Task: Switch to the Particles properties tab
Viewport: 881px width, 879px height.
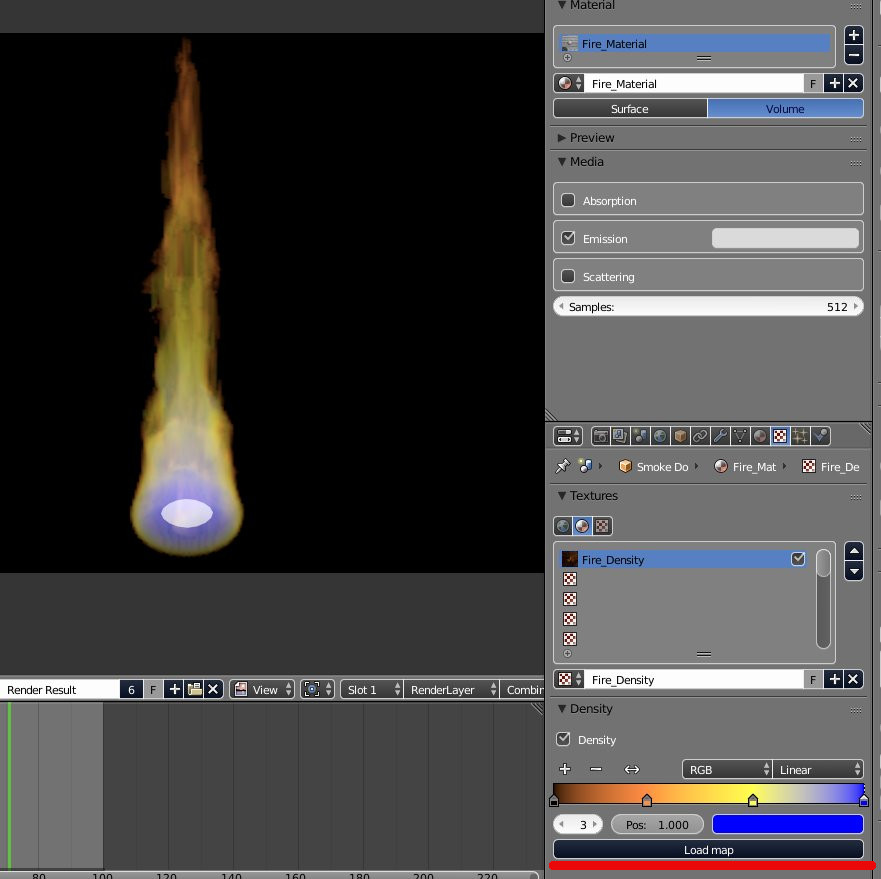Action: 800,436
